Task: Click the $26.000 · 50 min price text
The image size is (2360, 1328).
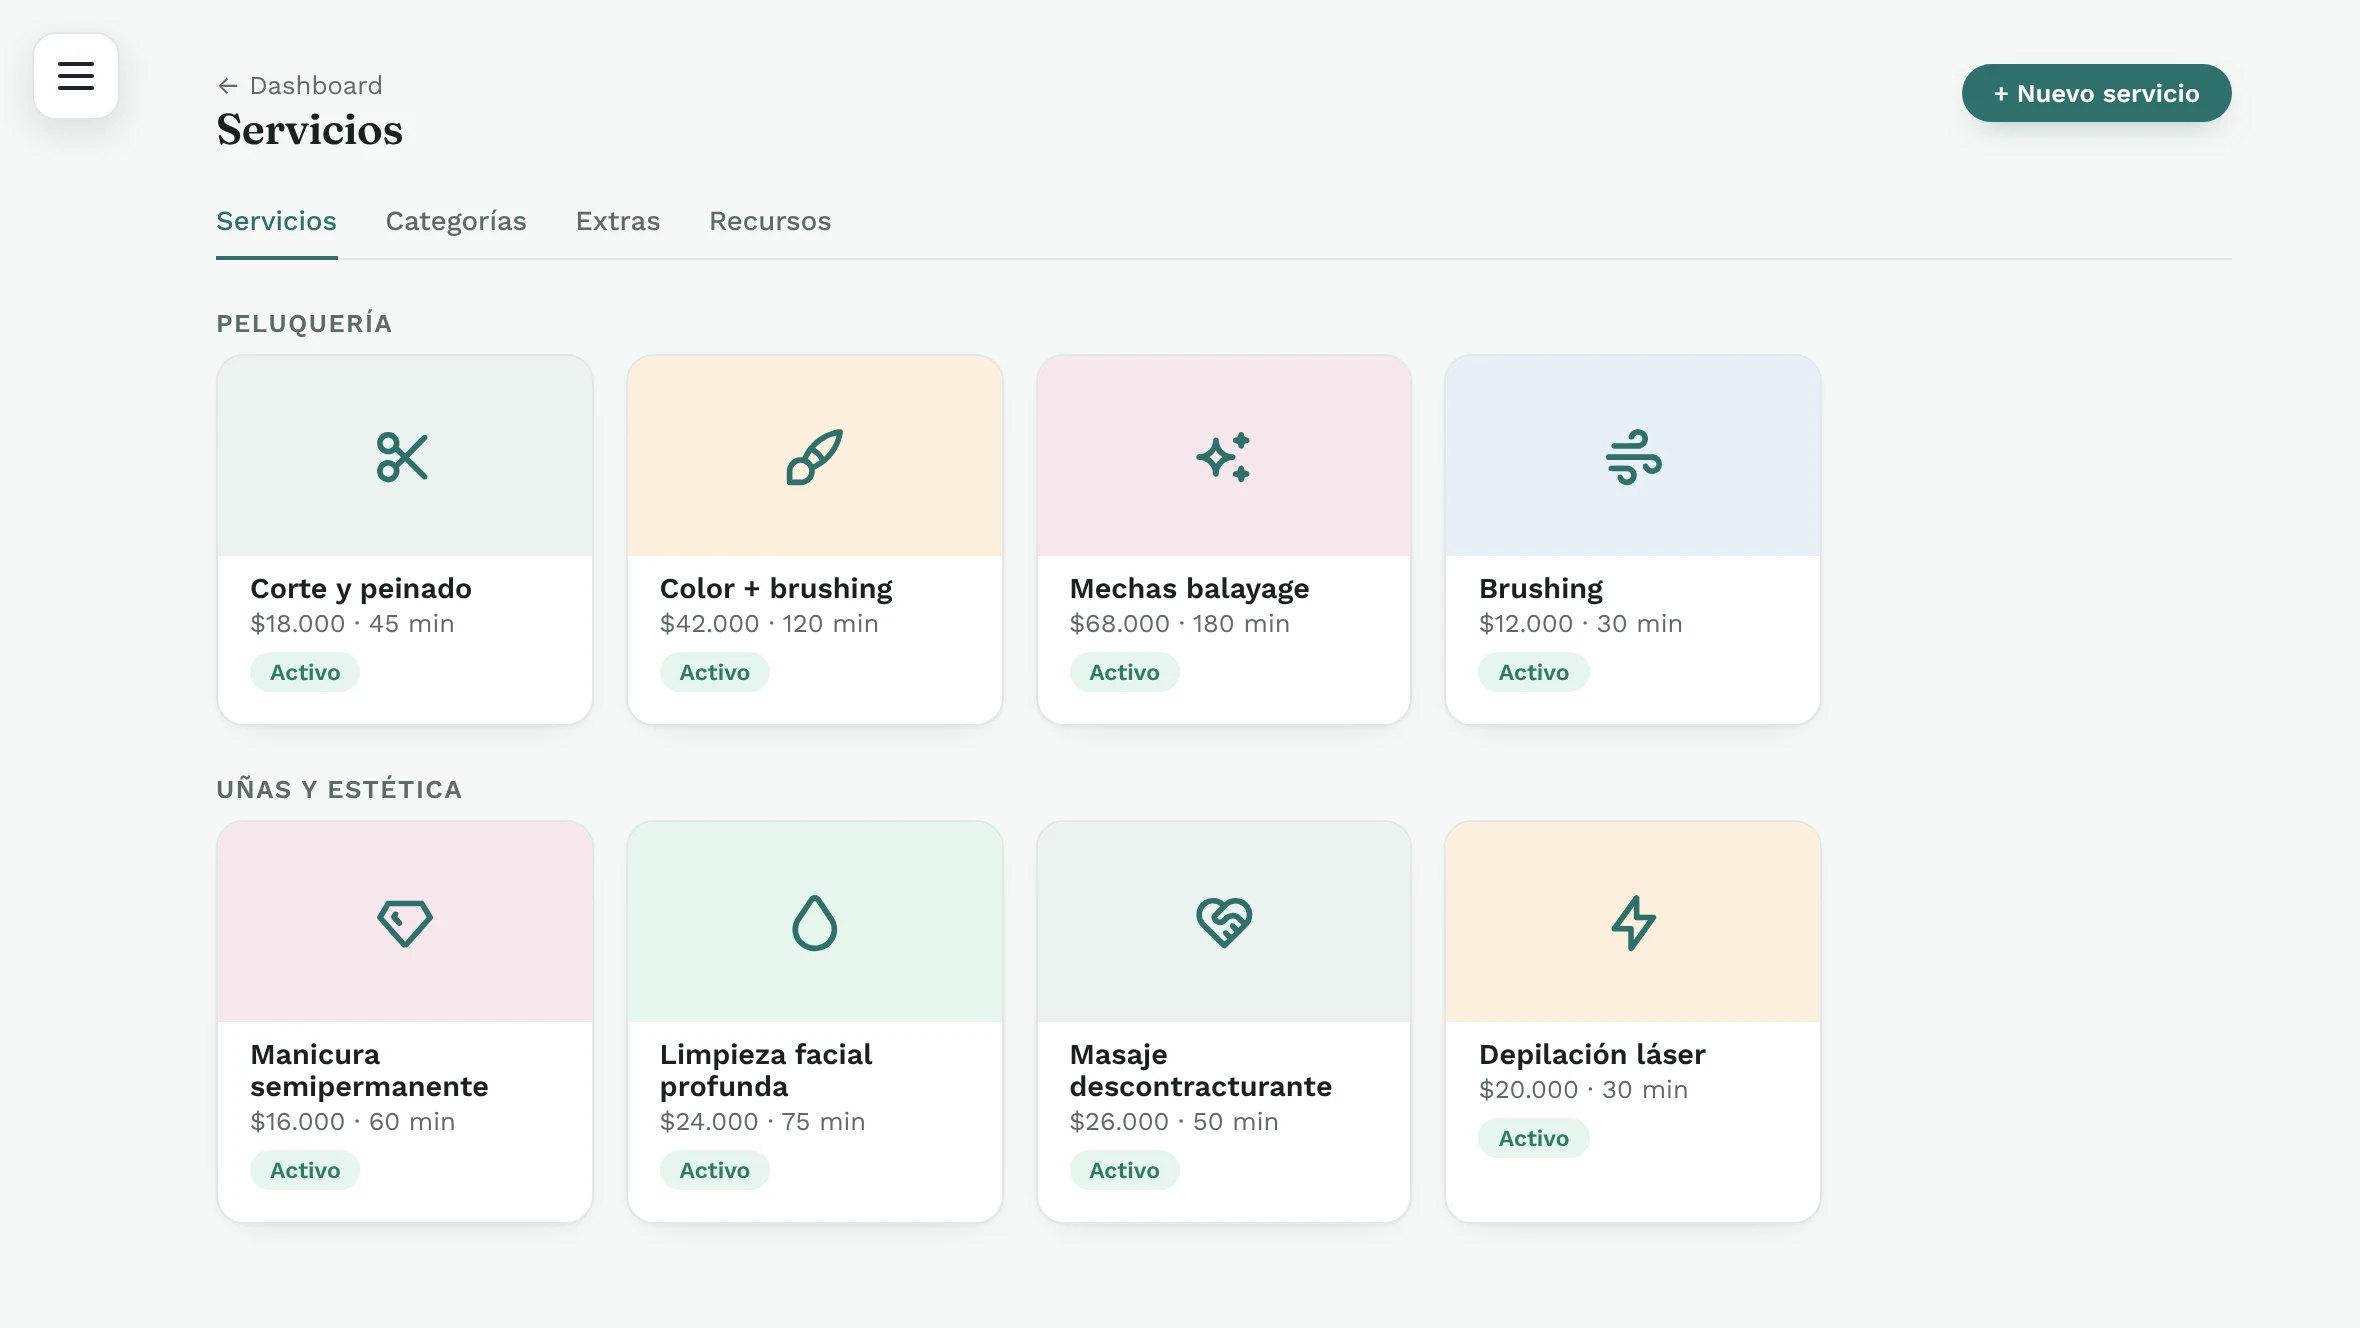Action: pos(1174,1122)
